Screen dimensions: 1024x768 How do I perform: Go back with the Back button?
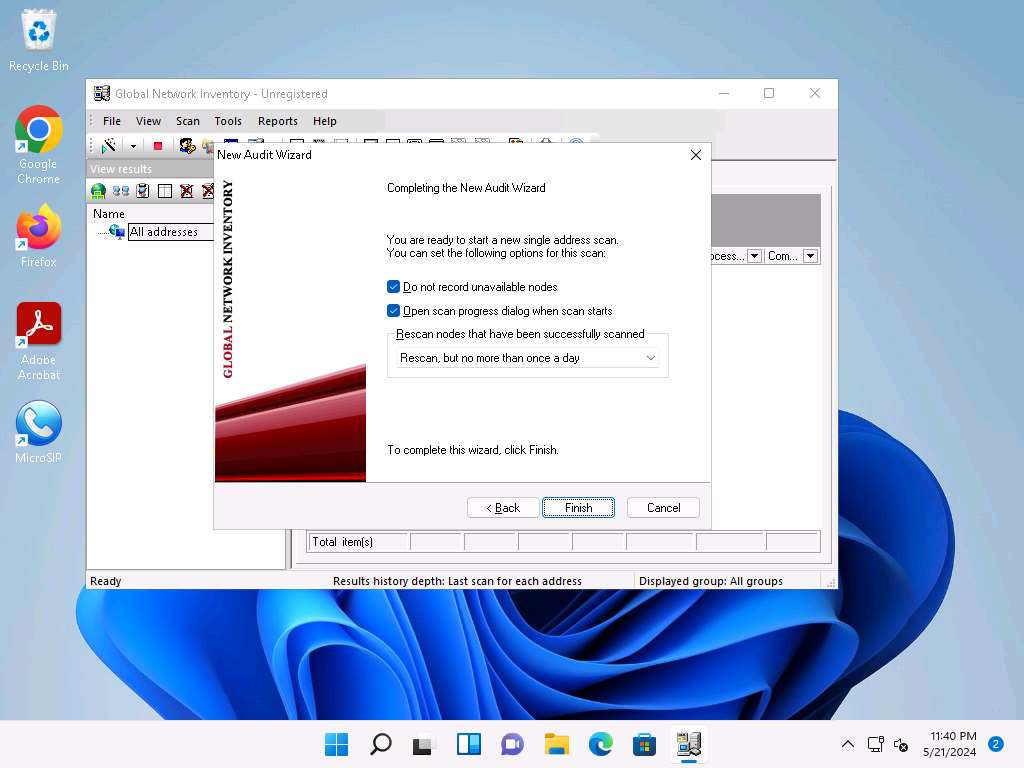point(503,508)
